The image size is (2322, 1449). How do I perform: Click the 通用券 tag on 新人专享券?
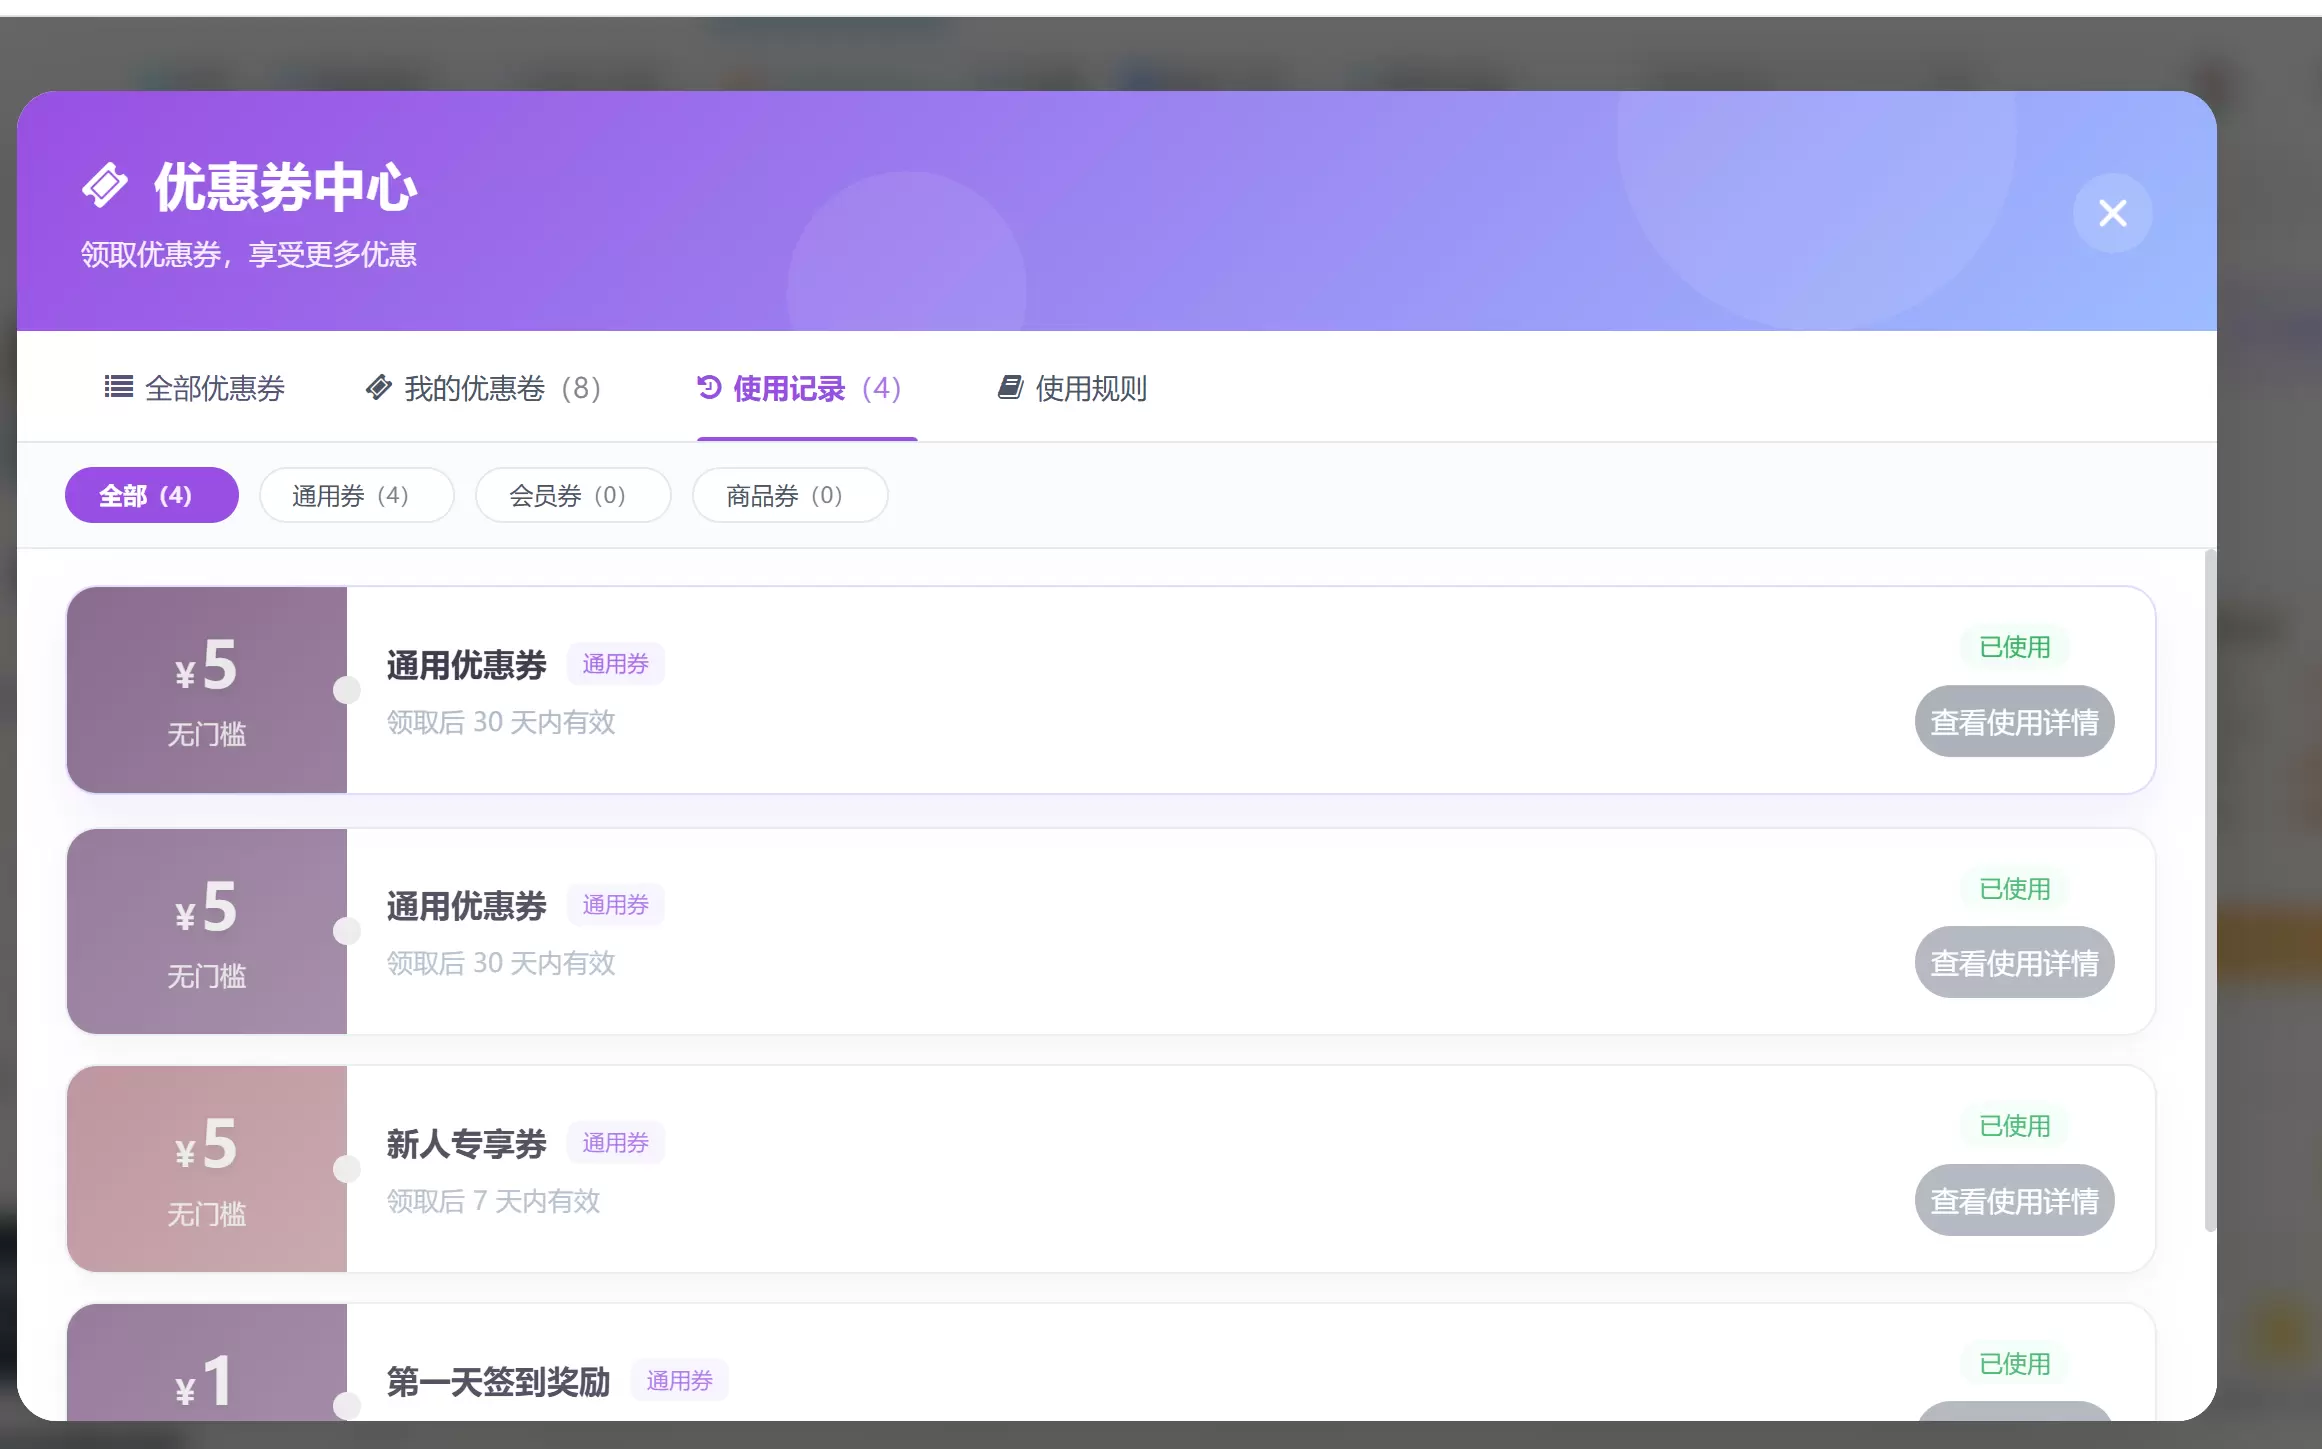[616, 1143]
